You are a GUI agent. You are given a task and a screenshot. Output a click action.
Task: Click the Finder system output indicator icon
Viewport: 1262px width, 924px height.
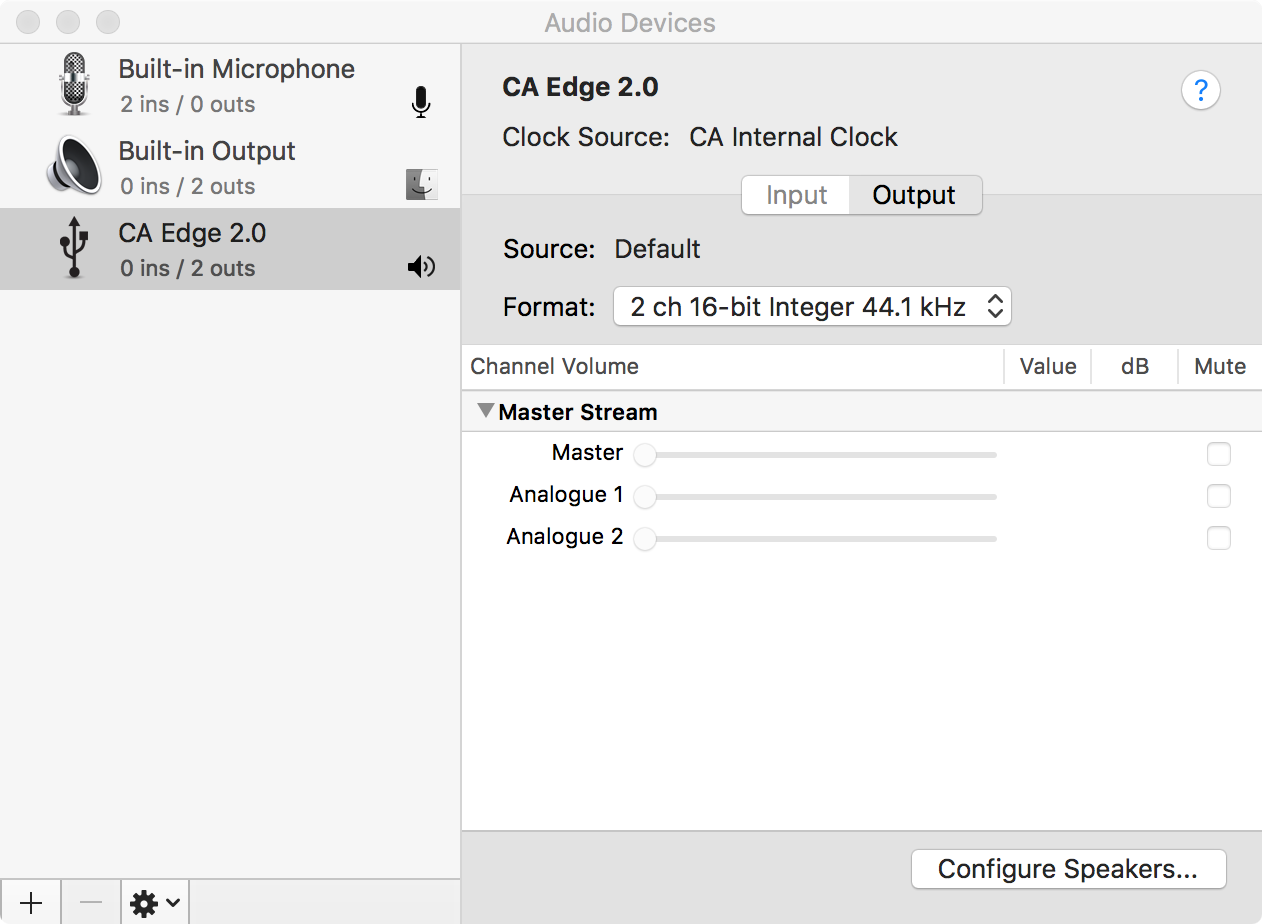click(421, 184)
